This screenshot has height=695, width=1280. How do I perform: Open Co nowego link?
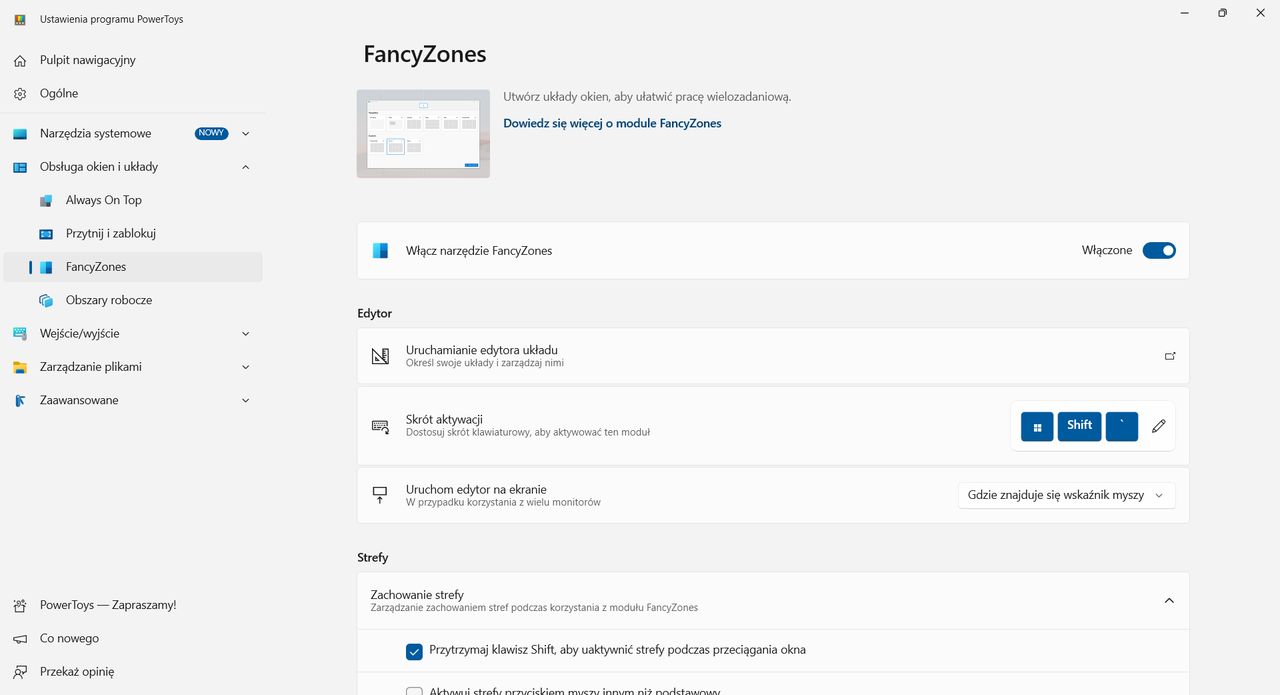[x=132, y=639]
